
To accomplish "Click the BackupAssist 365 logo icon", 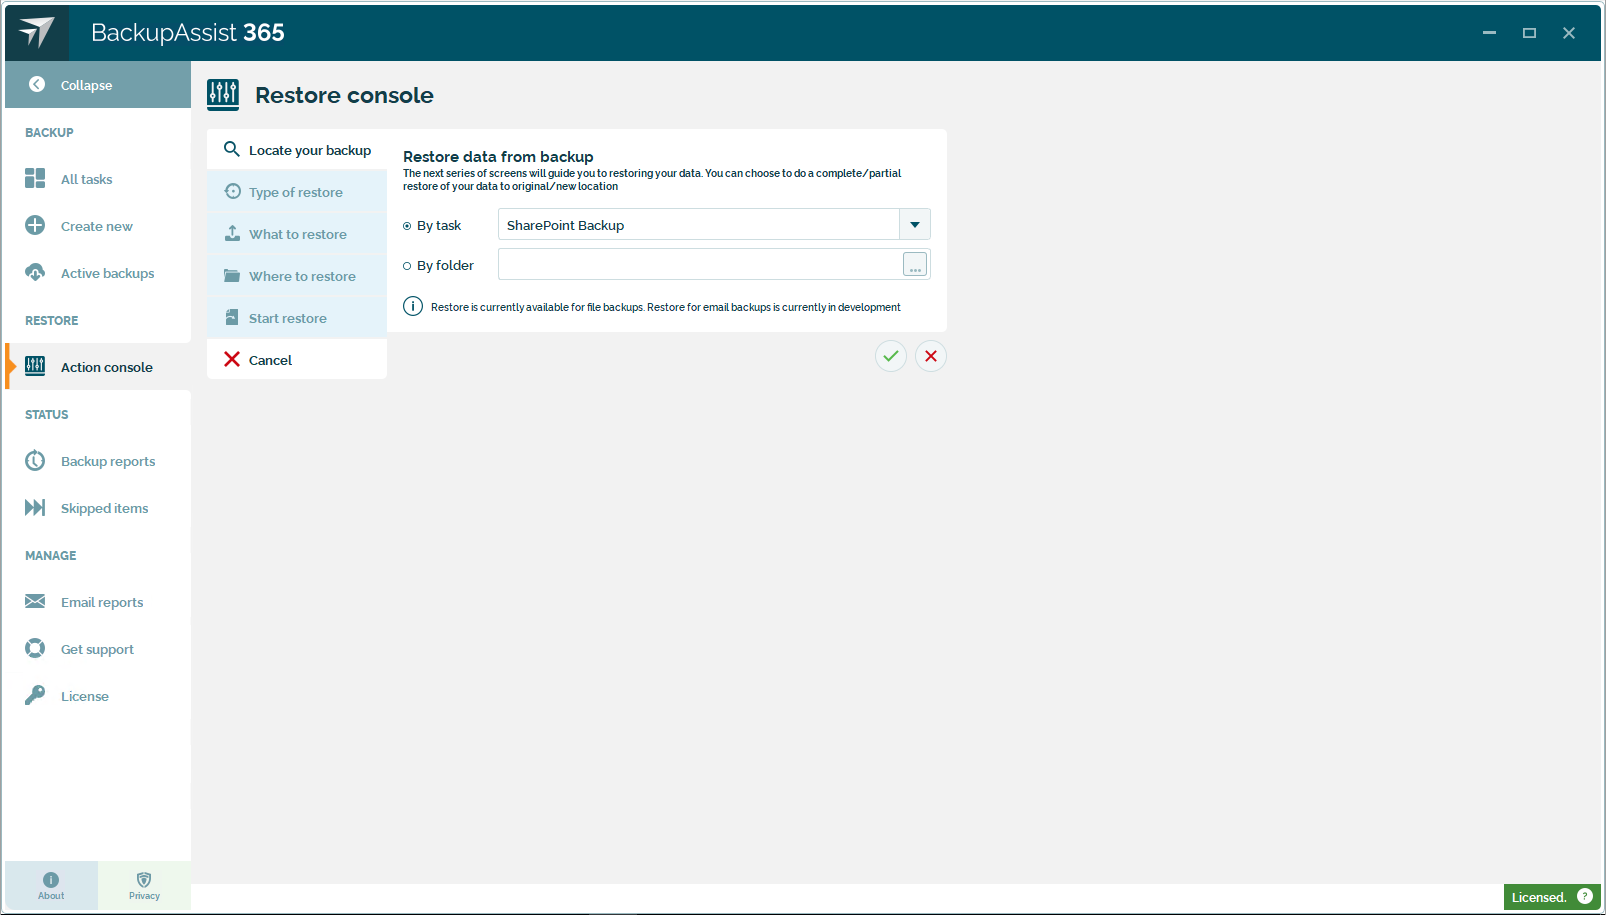I will tap(37, 32).
